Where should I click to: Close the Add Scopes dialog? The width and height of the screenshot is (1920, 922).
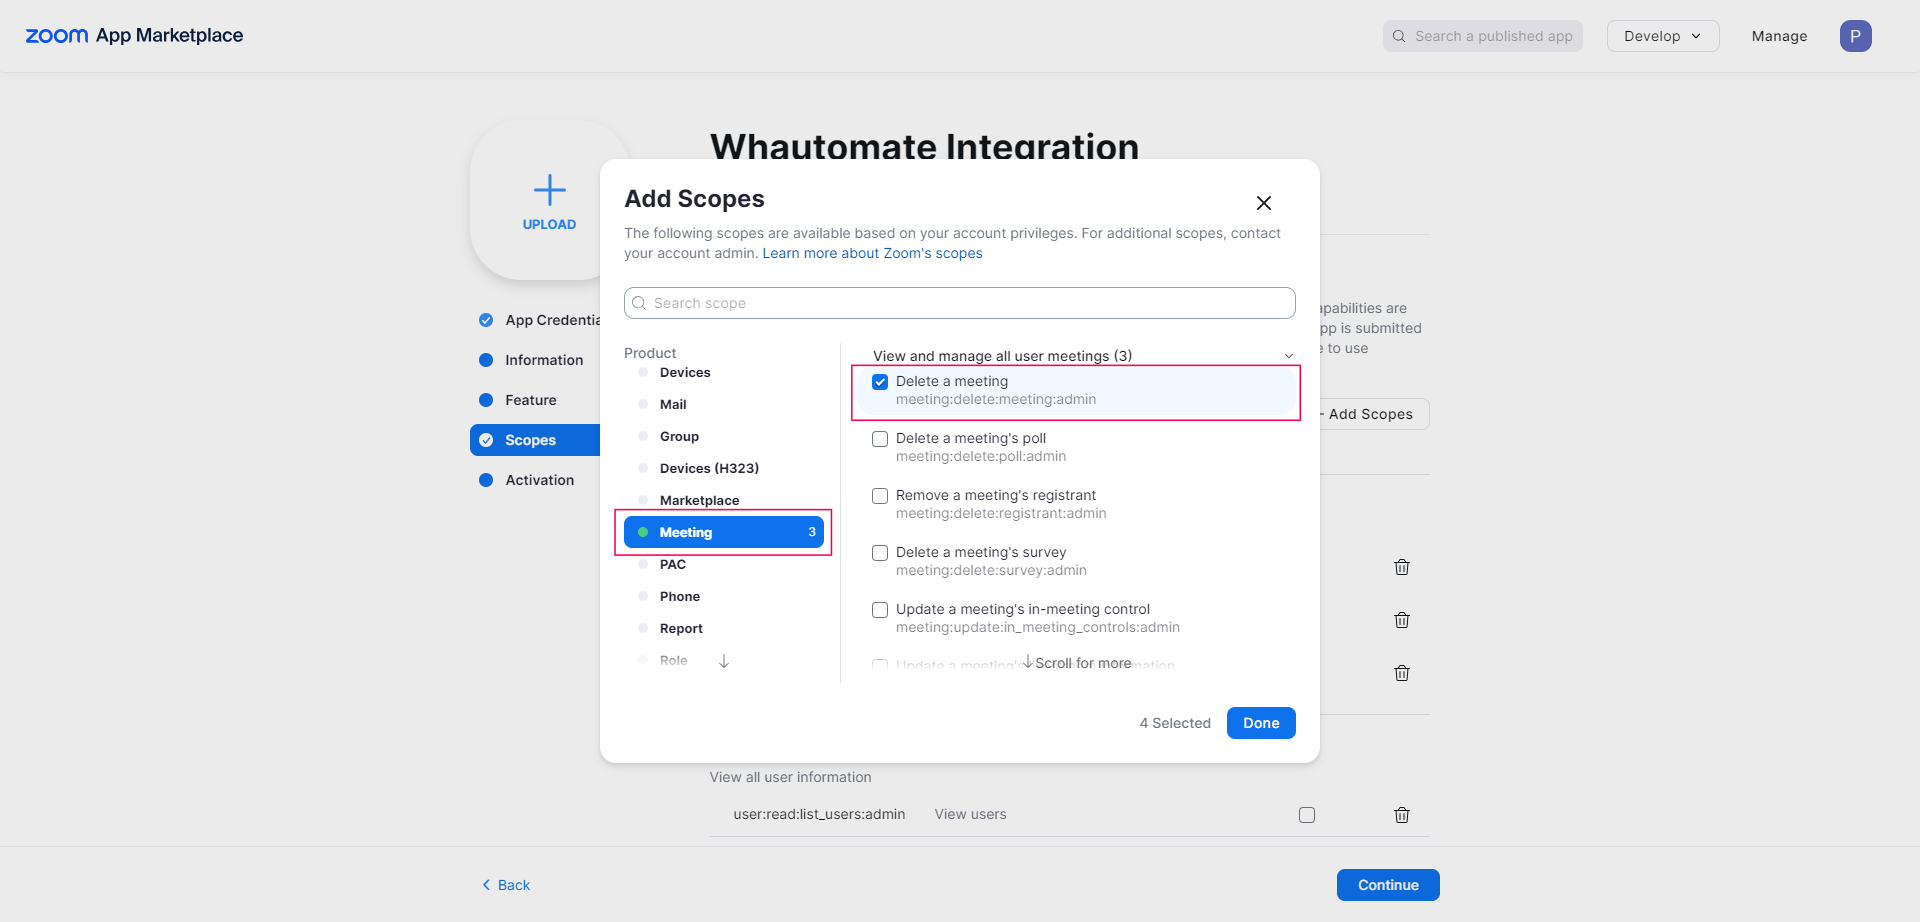point(1264,203)
